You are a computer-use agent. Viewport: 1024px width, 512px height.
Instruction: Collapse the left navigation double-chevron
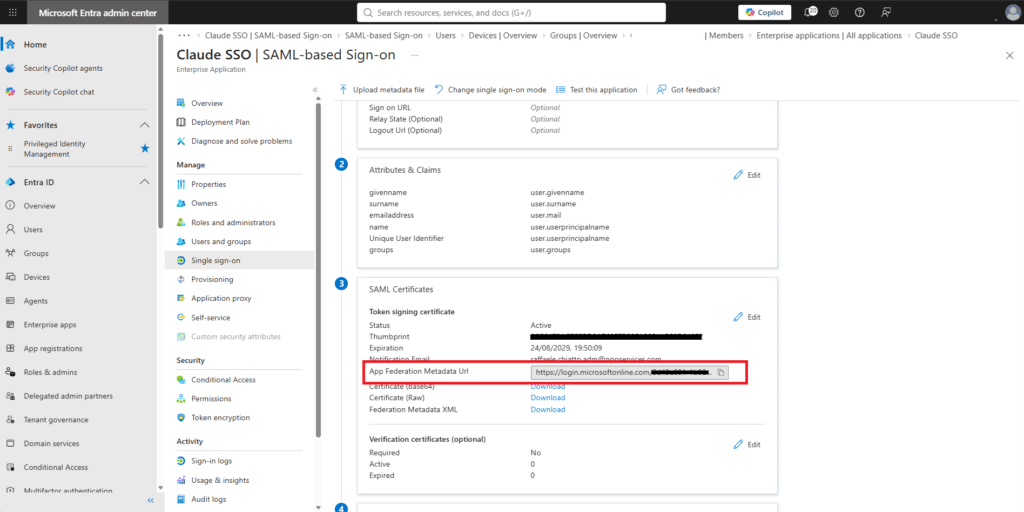tap(150, 500)
